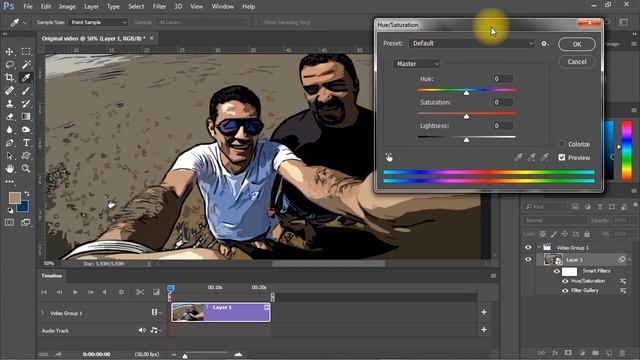640x360 pixels.
Task: Collapse Video Group 1 in Layers panel
Action: coord(539,247)
